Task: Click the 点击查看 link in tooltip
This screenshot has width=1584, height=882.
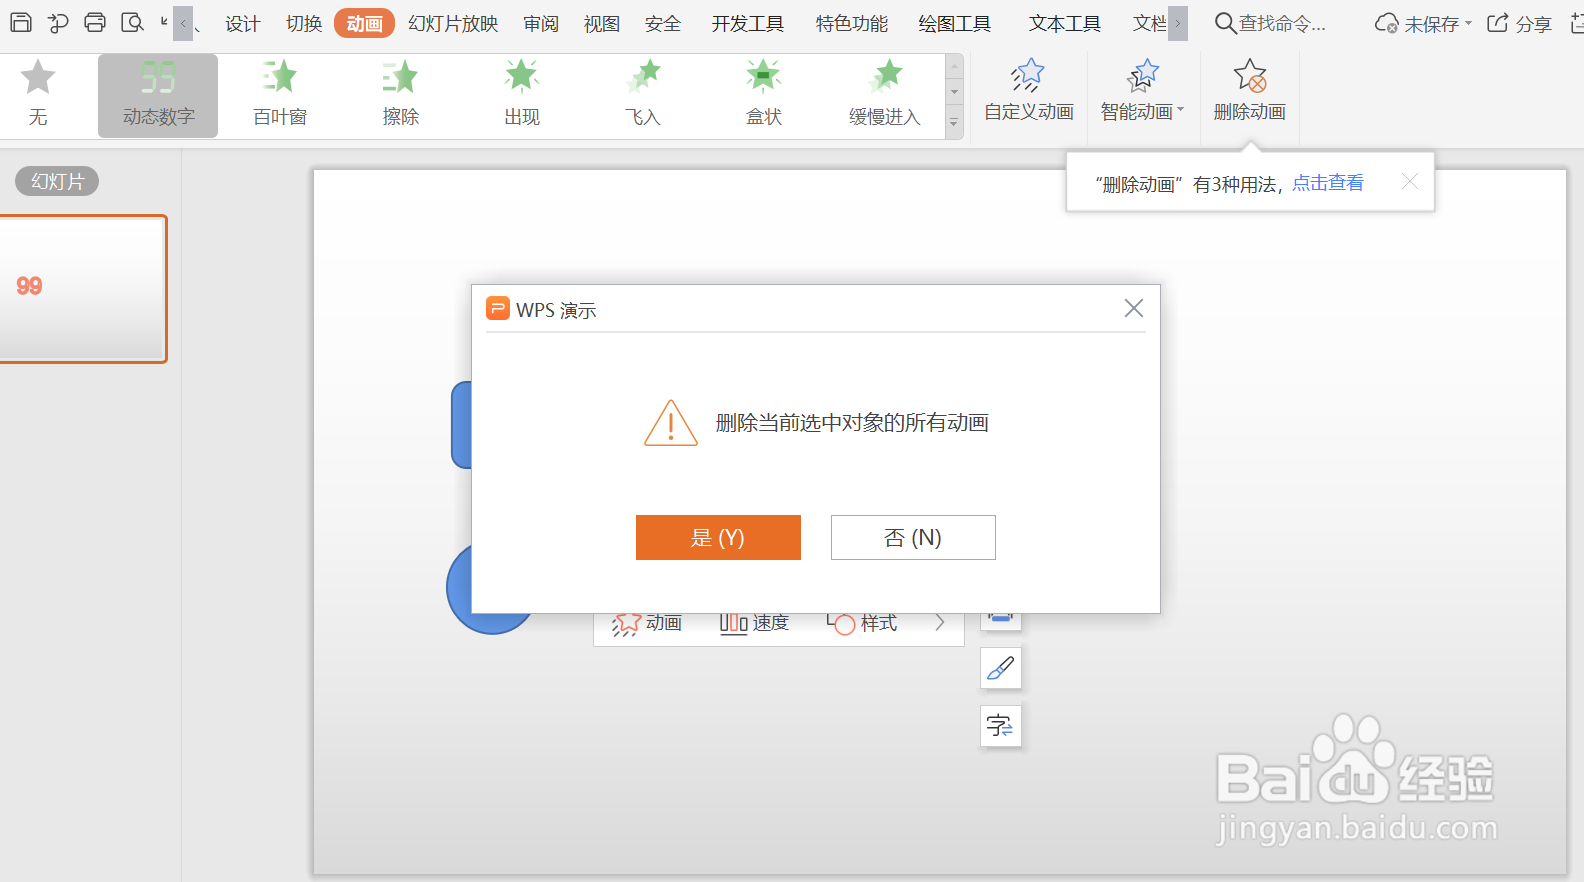Action: tap(1327, 183)
